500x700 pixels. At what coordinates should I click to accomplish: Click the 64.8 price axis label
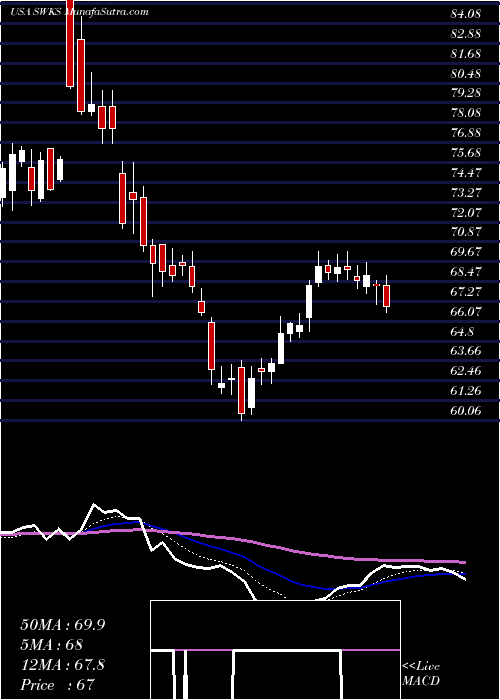coord(462,332)
